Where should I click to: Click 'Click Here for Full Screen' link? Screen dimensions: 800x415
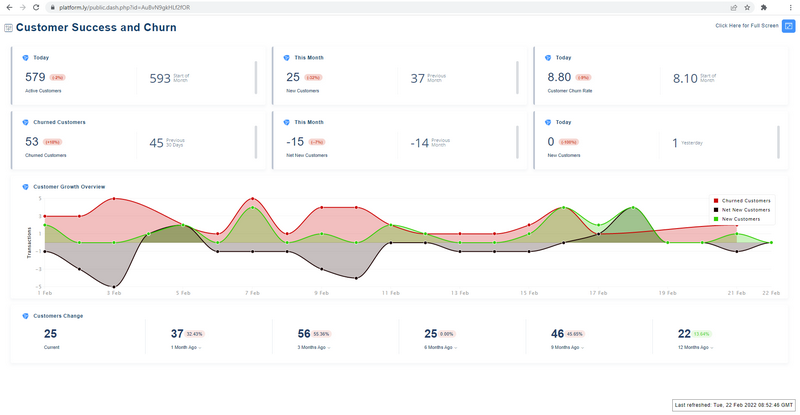[747, 26]
